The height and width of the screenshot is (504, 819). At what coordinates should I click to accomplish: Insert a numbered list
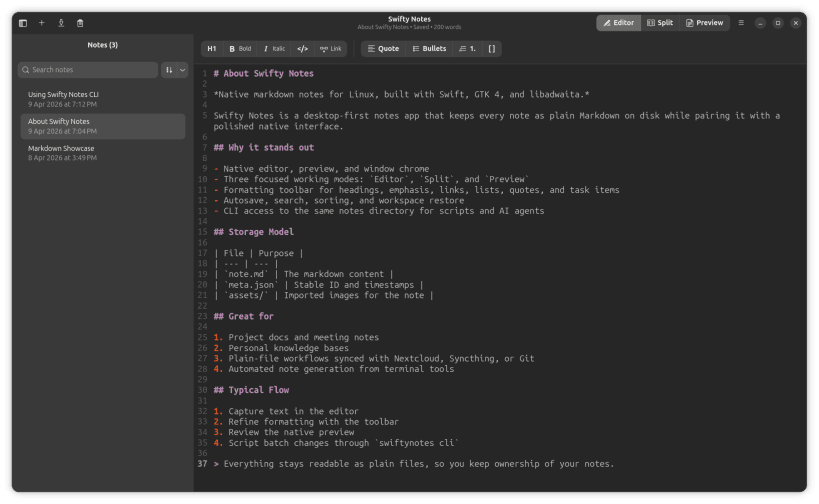point(467,49)
